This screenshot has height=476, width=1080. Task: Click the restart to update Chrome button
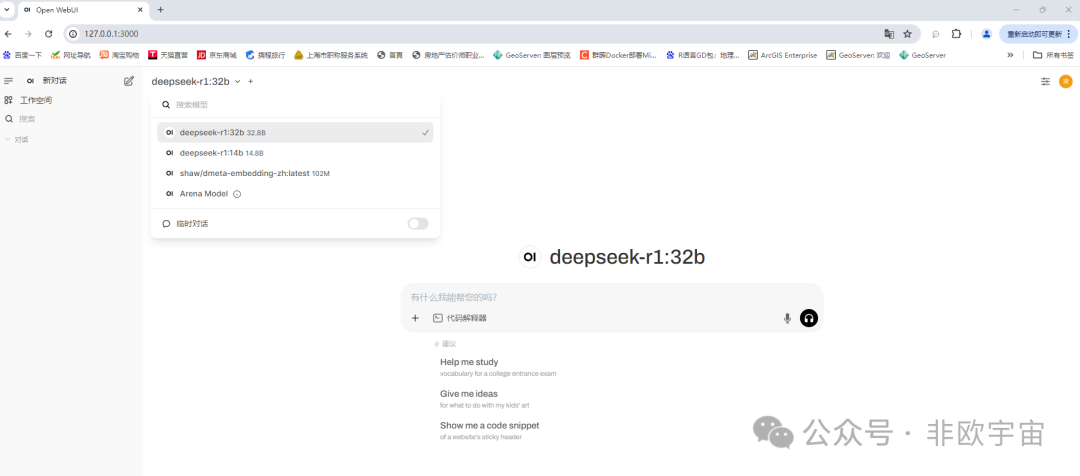[1039, 34]
